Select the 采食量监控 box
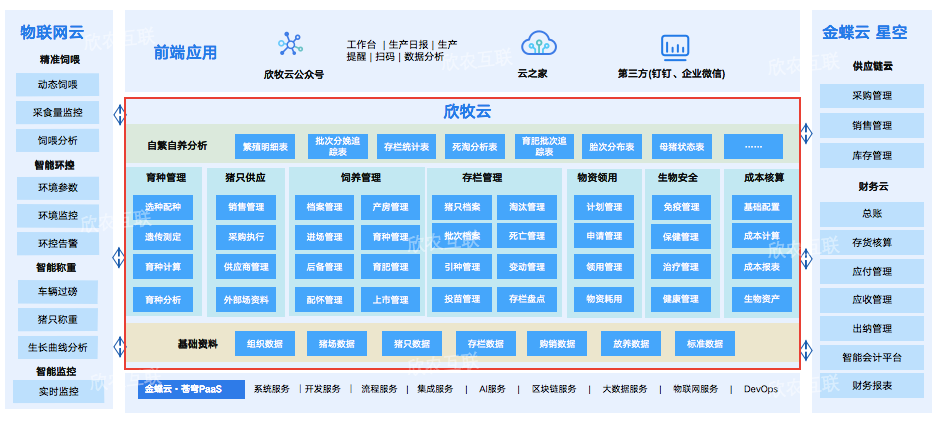Screen dimensions: 942x424 click(58, 112)
